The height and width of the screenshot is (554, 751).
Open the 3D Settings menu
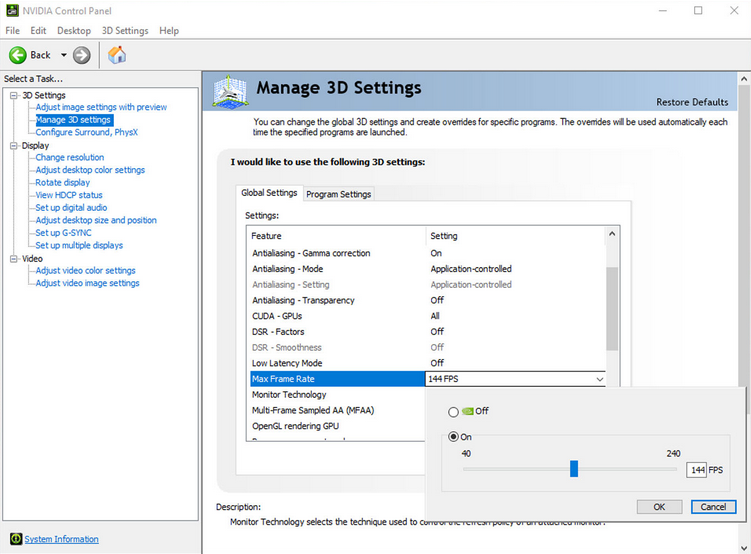pyautogui.click(x=125, y=31)
